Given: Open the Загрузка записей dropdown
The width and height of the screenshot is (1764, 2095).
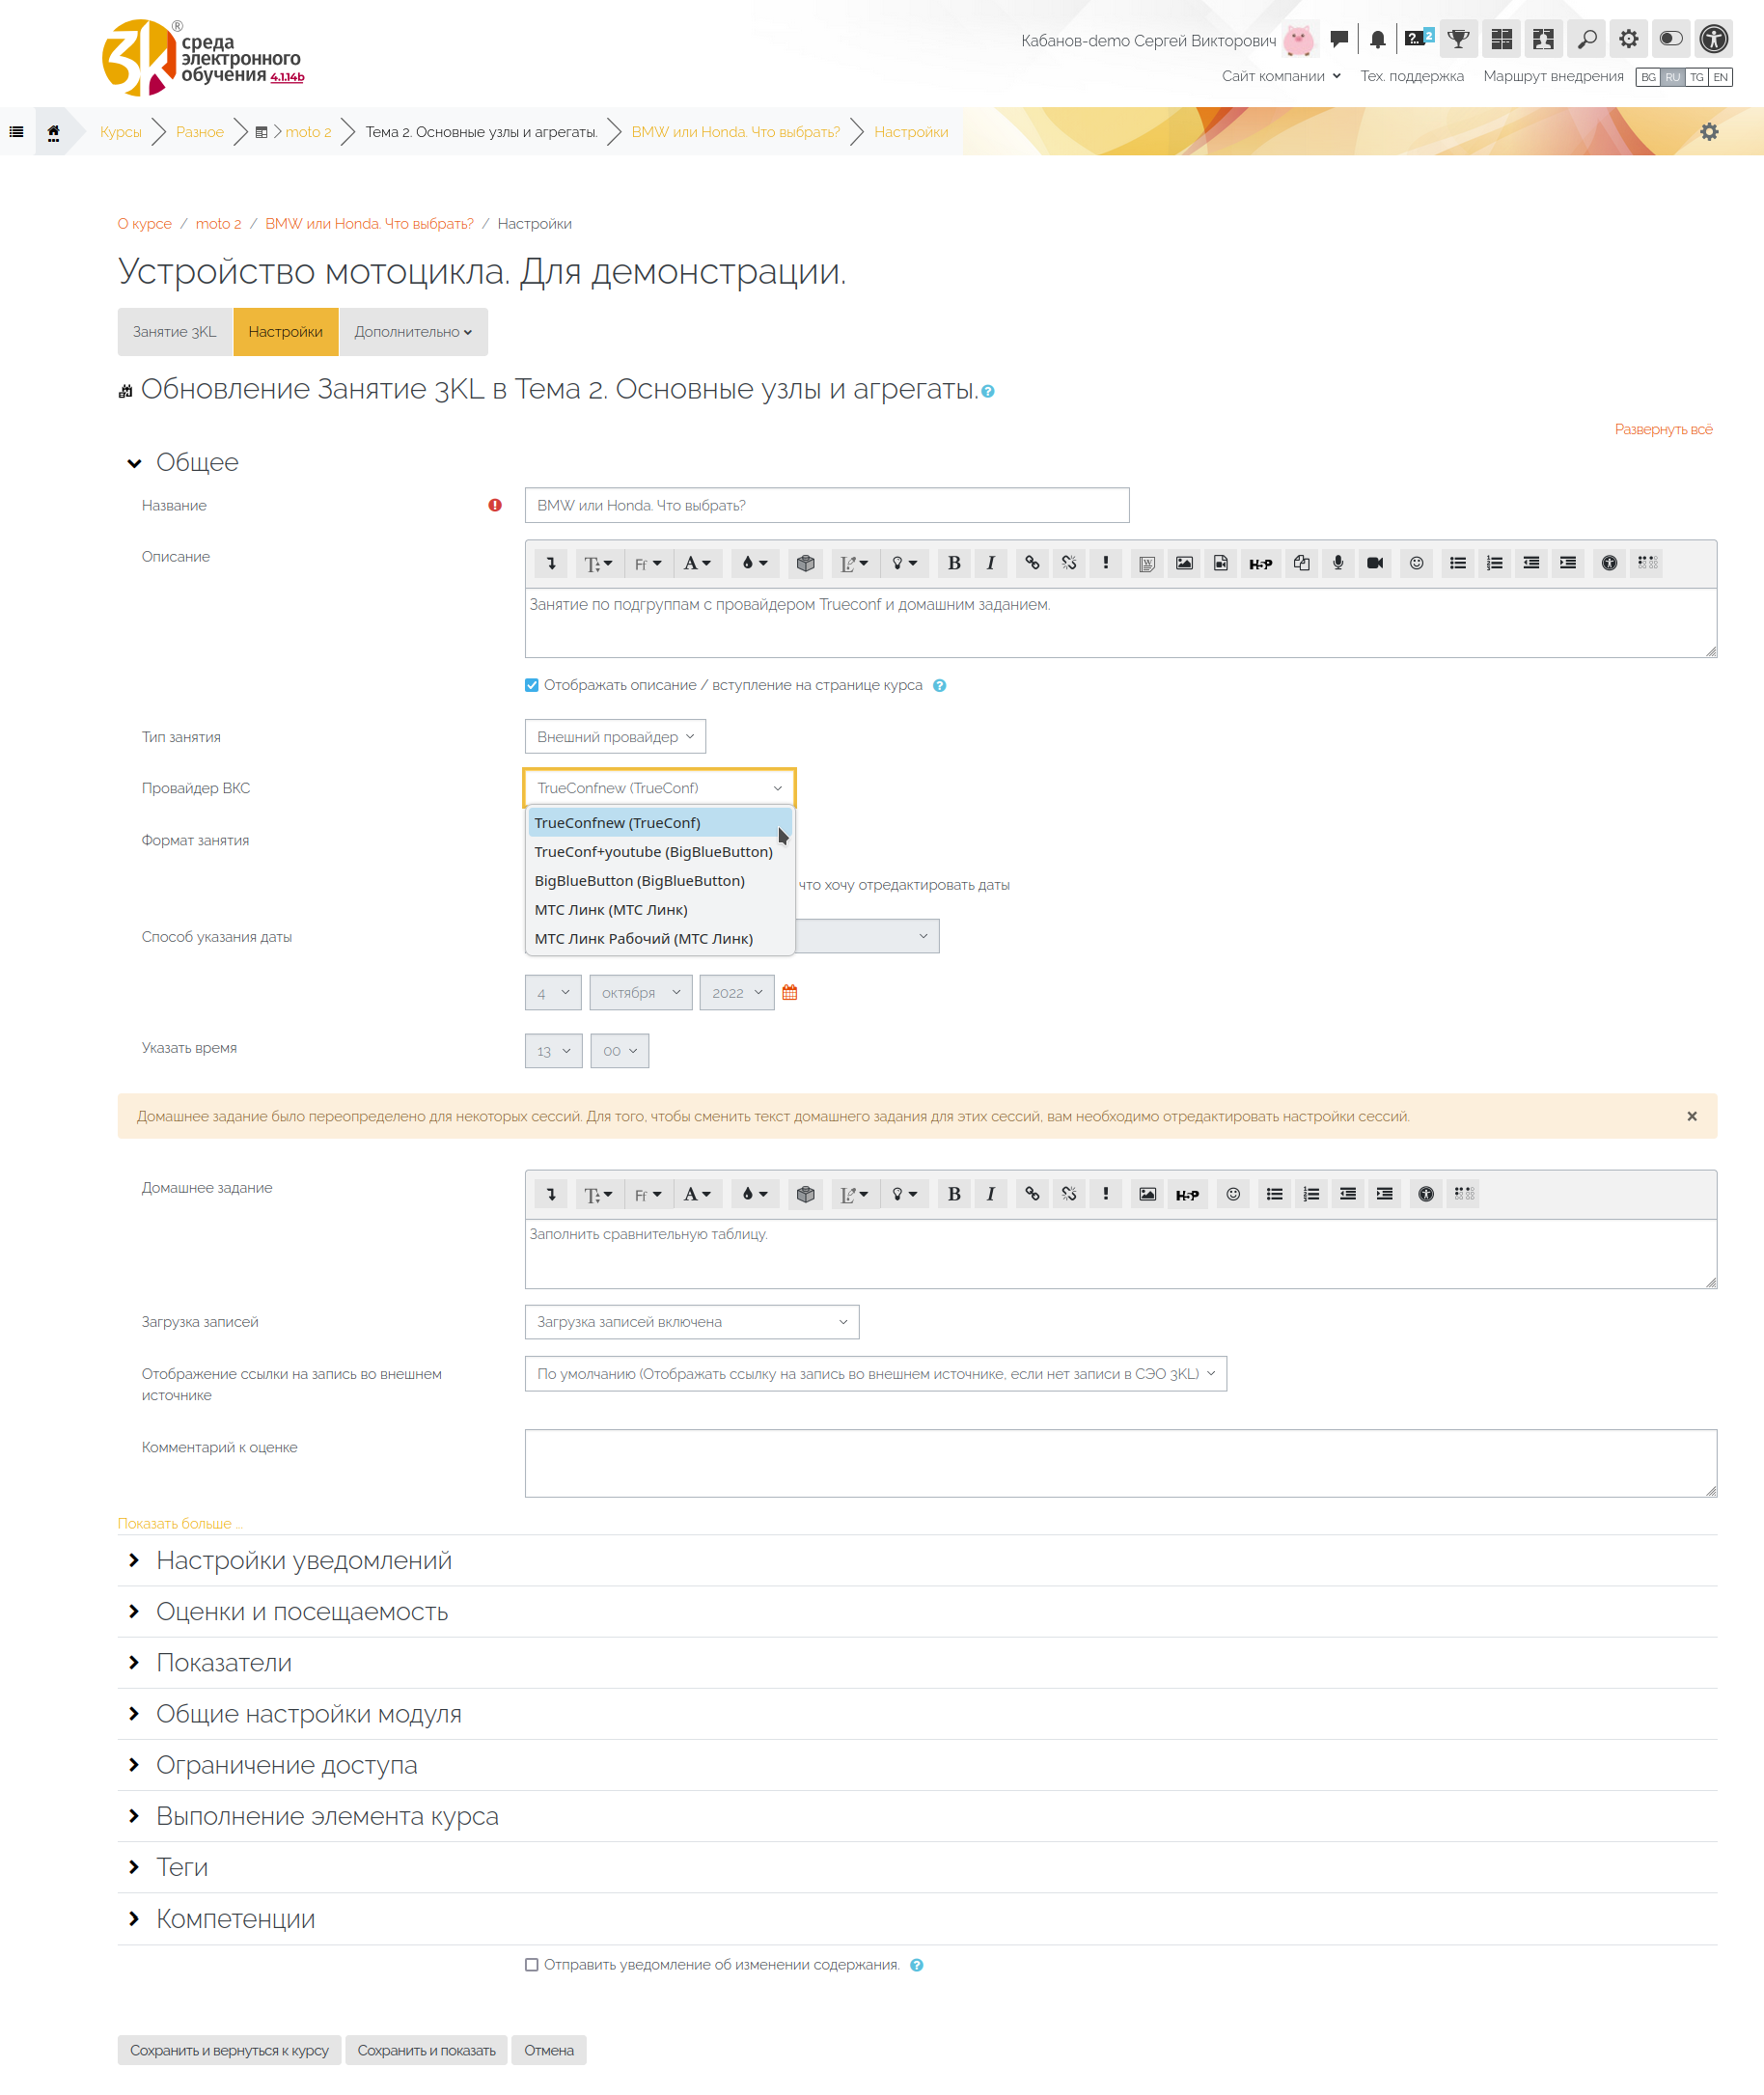Looking at the screenshot, I should click(x=692, y=1322).
